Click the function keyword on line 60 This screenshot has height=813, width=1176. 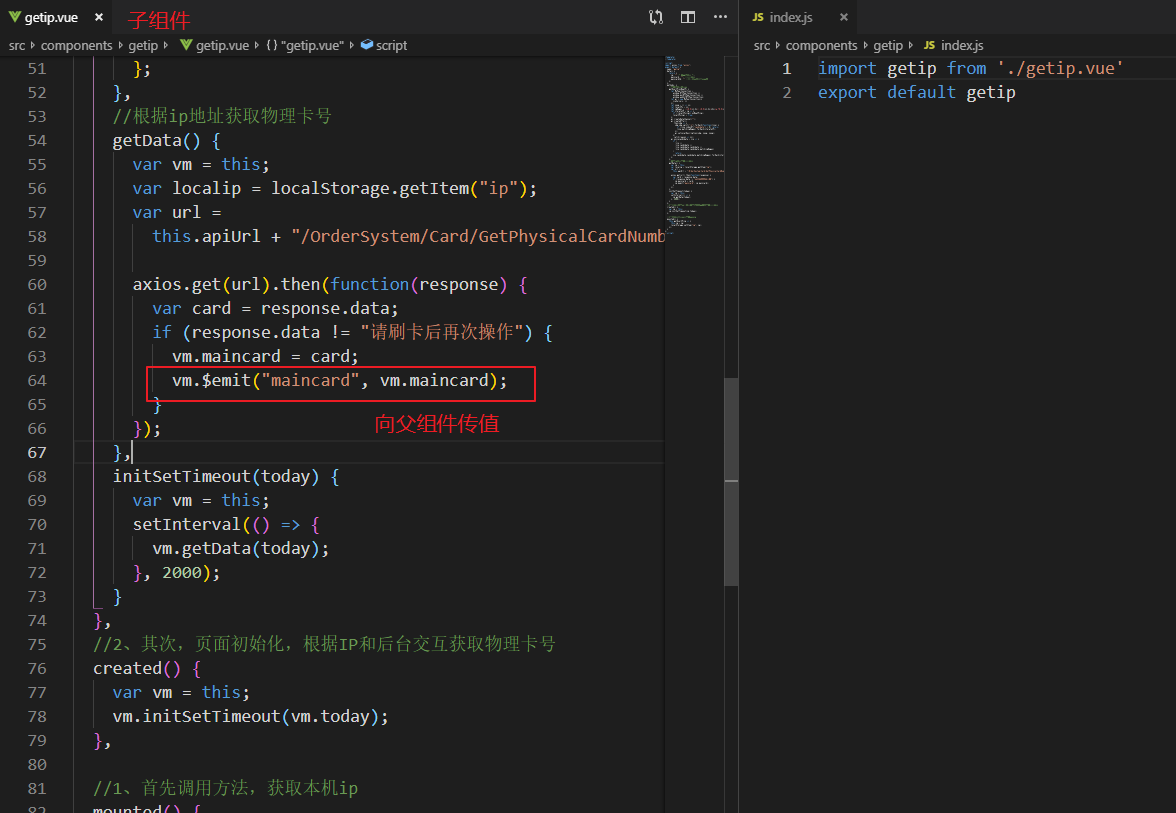pos(370,284)
